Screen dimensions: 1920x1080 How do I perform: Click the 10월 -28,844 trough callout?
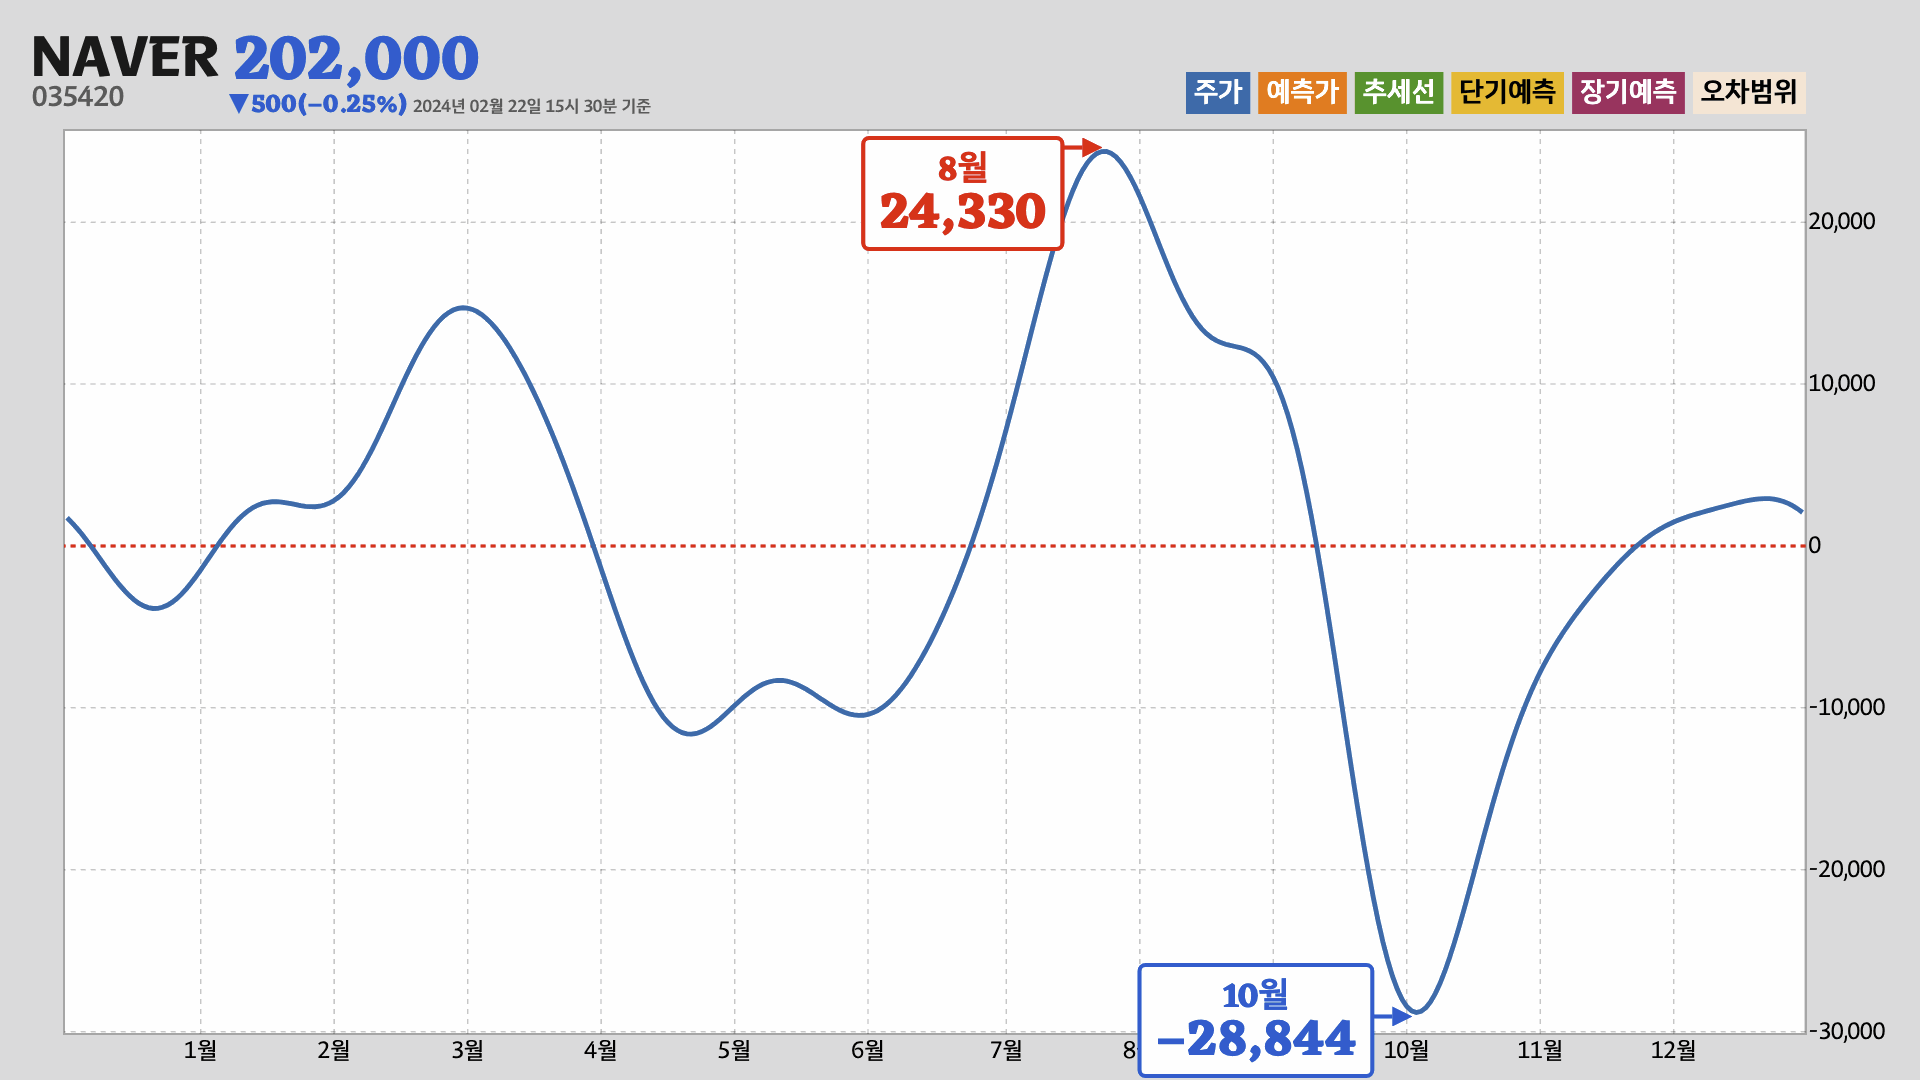[x=1256, y=1020]
